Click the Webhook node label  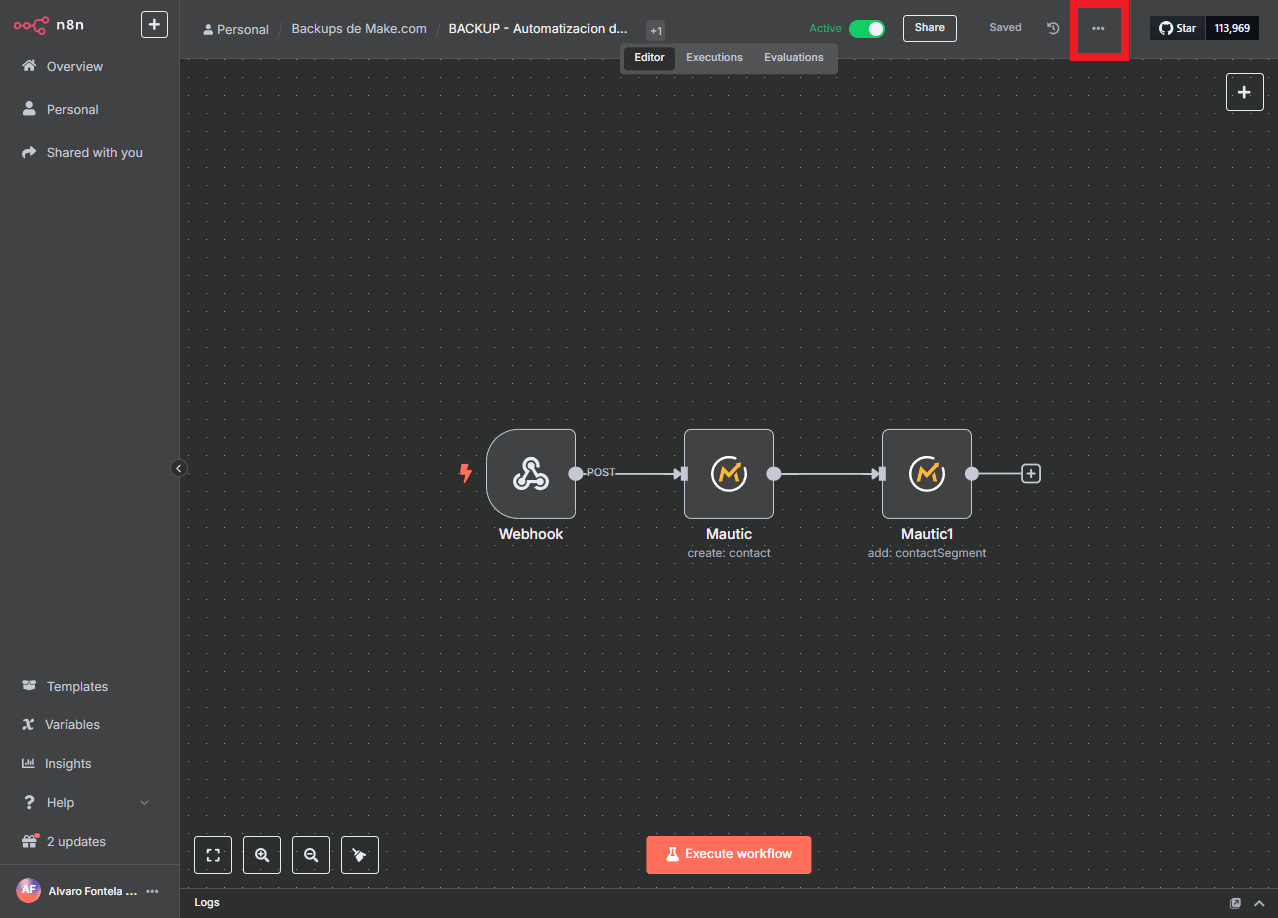pyautogui.click(x=531, y=534)
